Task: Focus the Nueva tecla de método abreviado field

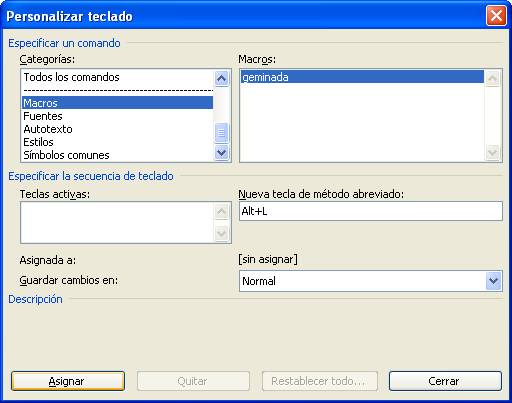Action: 371,211
